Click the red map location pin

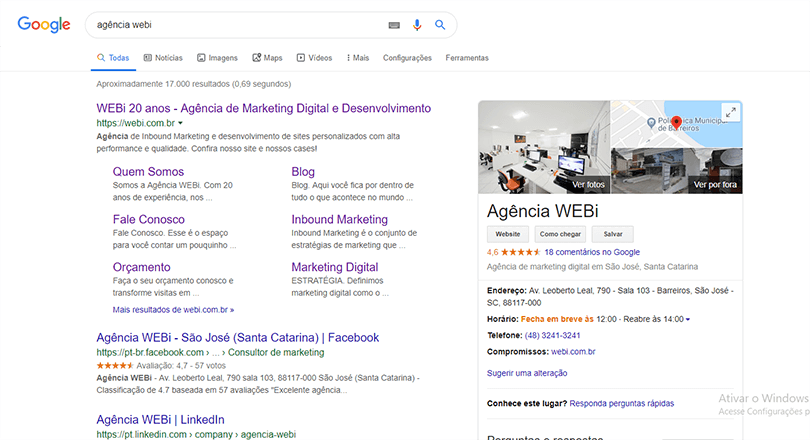(676, 122)
